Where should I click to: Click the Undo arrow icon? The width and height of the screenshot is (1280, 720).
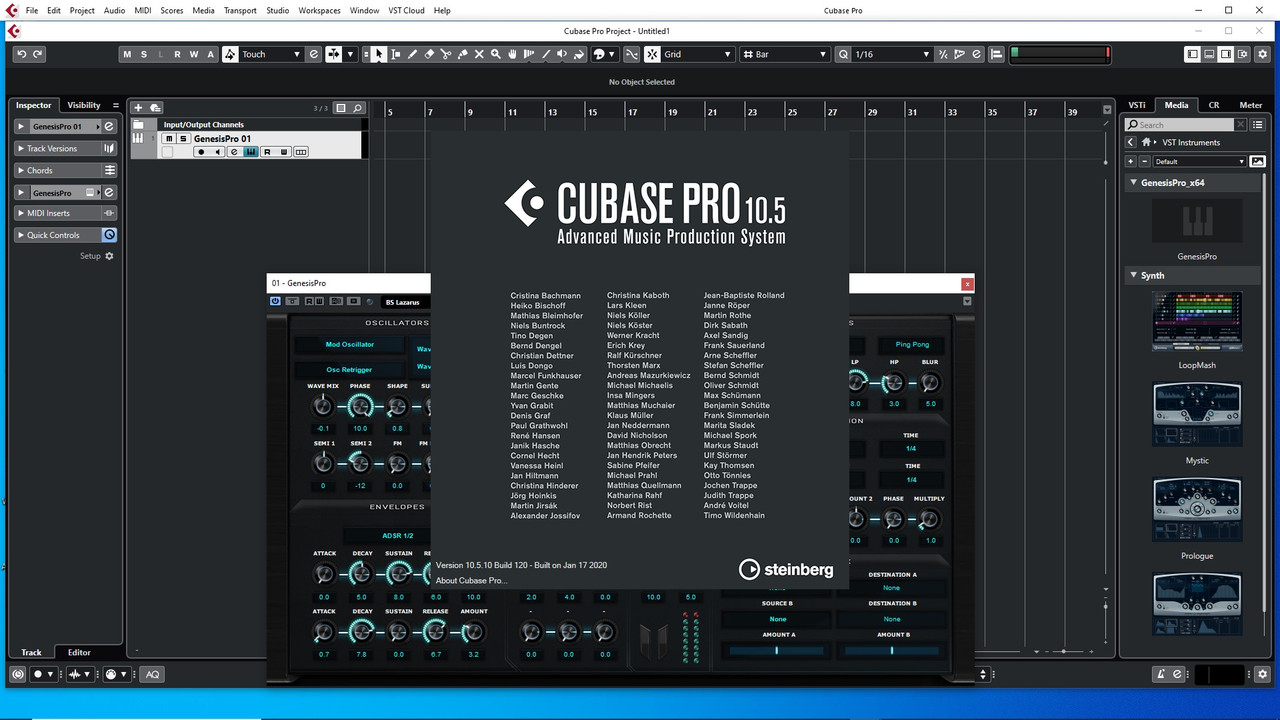coord(21,54)
